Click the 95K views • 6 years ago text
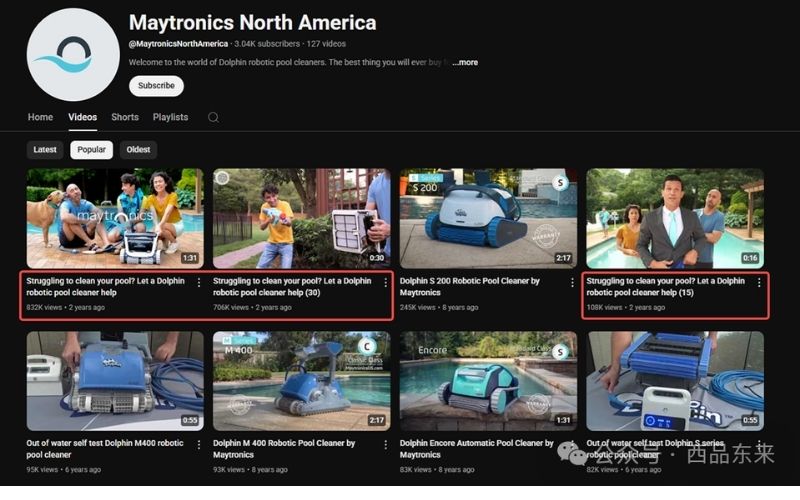The height and width of the screenshot is (500, 800). point(63,470)
